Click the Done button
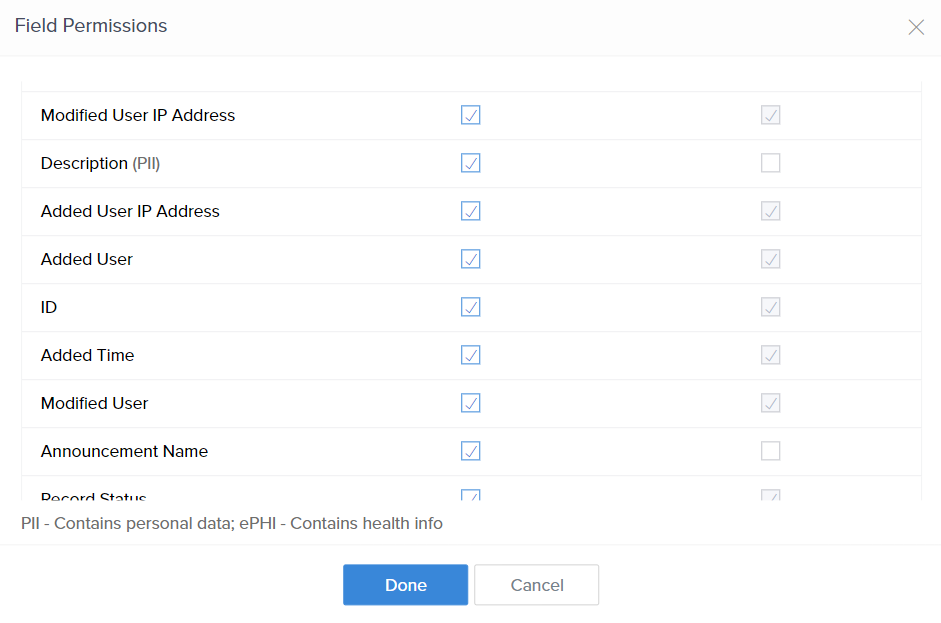This screenshot has width=941, height=623. [x=405, y=585]
